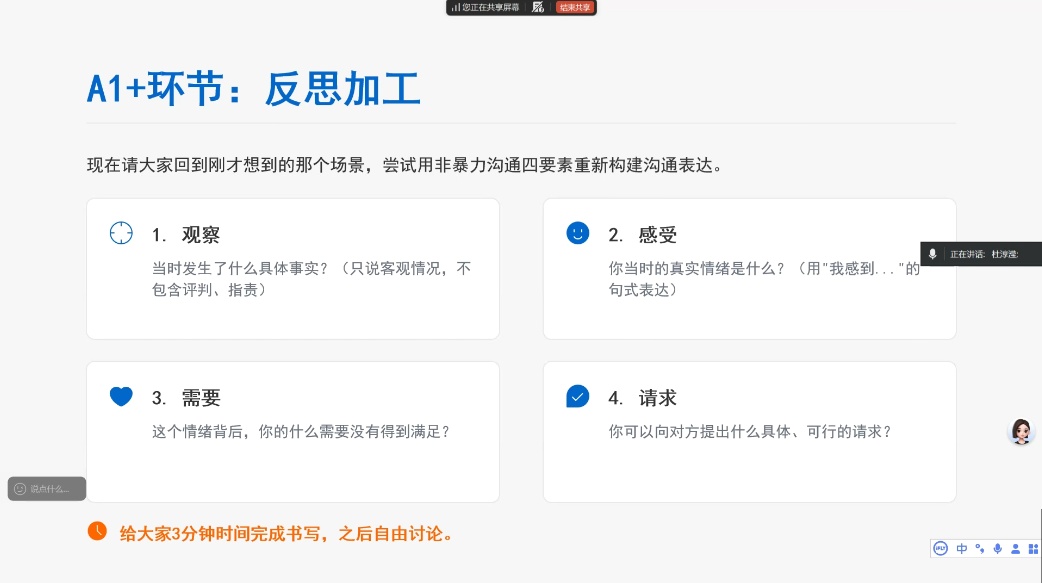Click the microphone icon in speaking indicator

933,254
